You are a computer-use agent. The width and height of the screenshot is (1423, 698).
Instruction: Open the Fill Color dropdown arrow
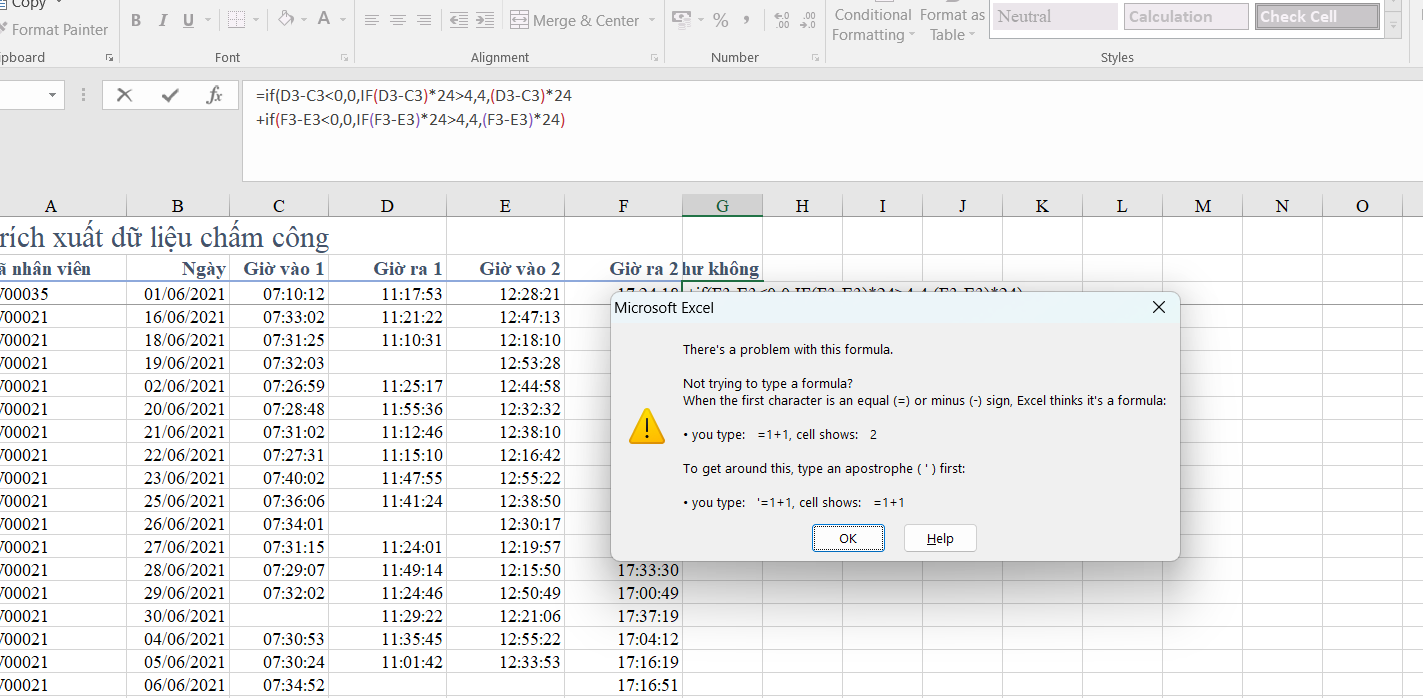pyautogui.click(x=303, y=20)
